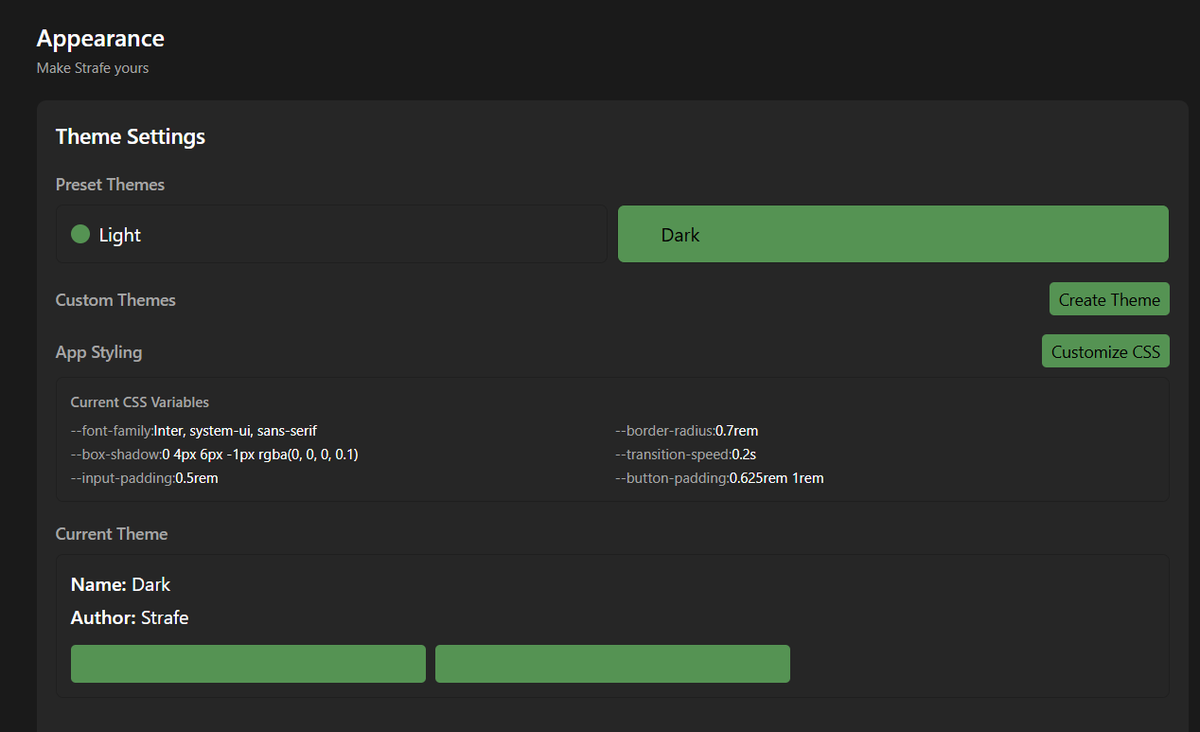Click the 'Name: Dark' line

point(121,584)
